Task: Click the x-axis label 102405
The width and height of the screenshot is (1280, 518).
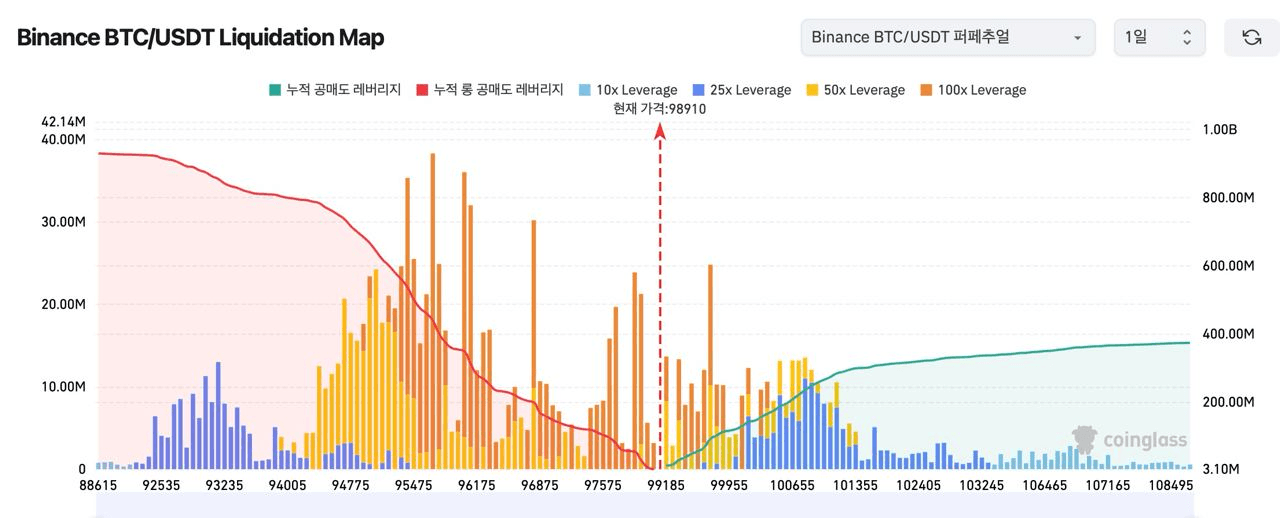Action: (x=918, y=485)
